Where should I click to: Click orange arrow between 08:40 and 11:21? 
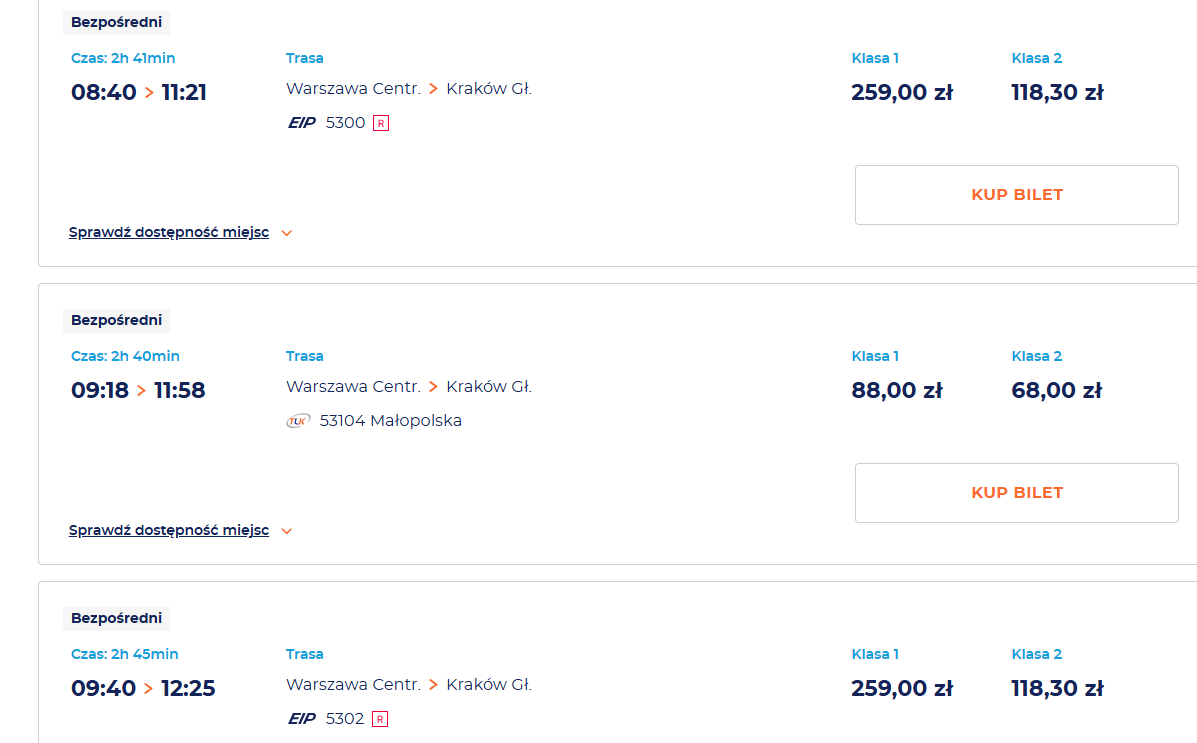tap(149, 93)
